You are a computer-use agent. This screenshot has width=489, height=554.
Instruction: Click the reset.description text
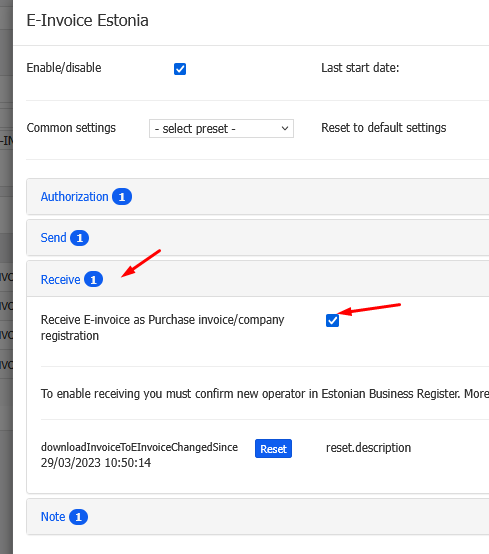coord(369,448)
